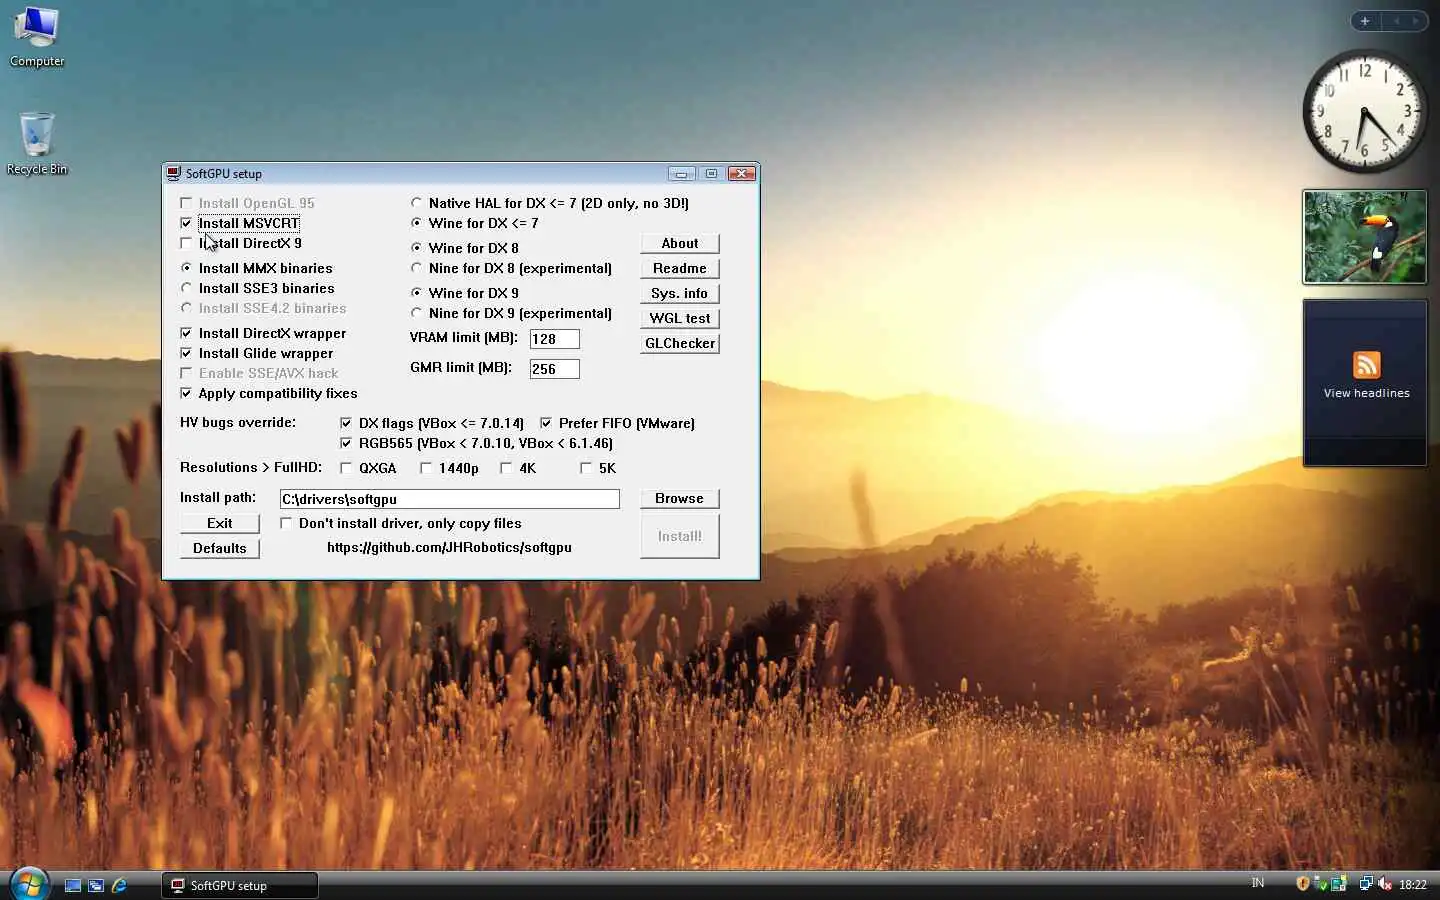1440x900 pixels.
Task: Enable Install DirectX 9 checkbox
Action: [x=186, y=243]
